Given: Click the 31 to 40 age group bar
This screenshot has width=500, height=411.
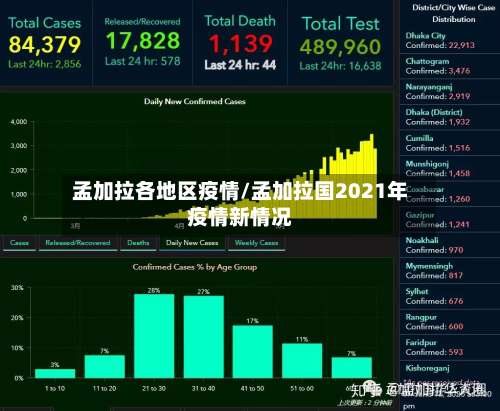Looking at the screenshot, I should pyautogui.click(x=204, y=337).
